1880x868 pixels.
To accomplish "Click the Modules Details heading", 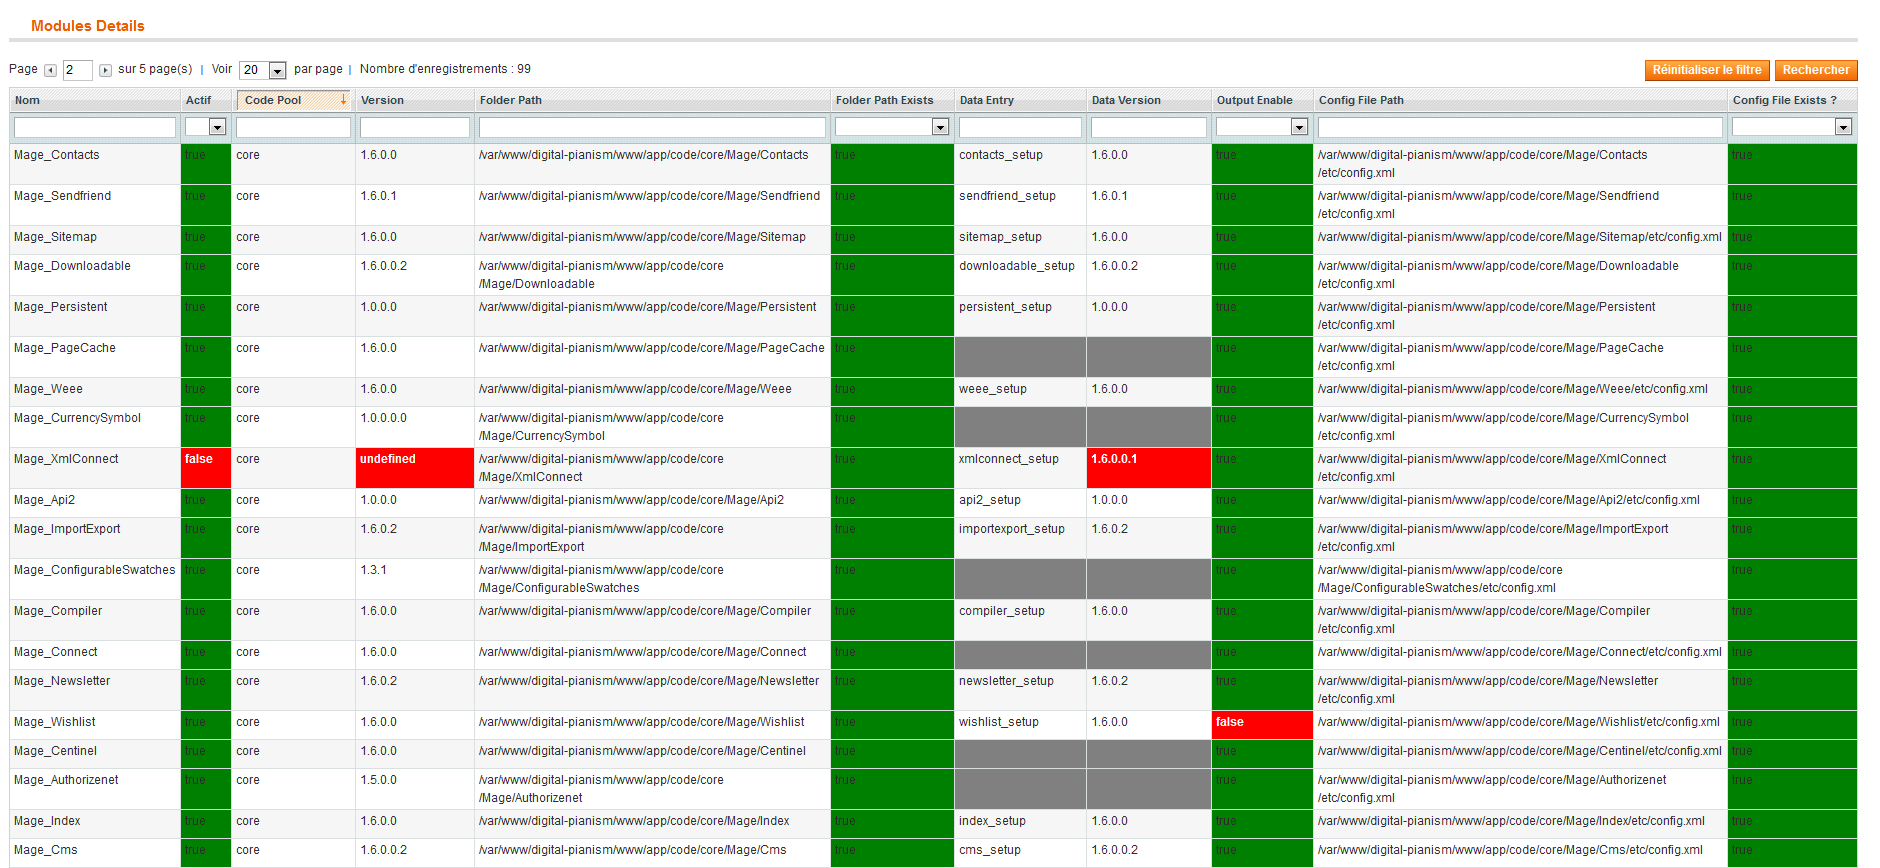I will [88, 26].
